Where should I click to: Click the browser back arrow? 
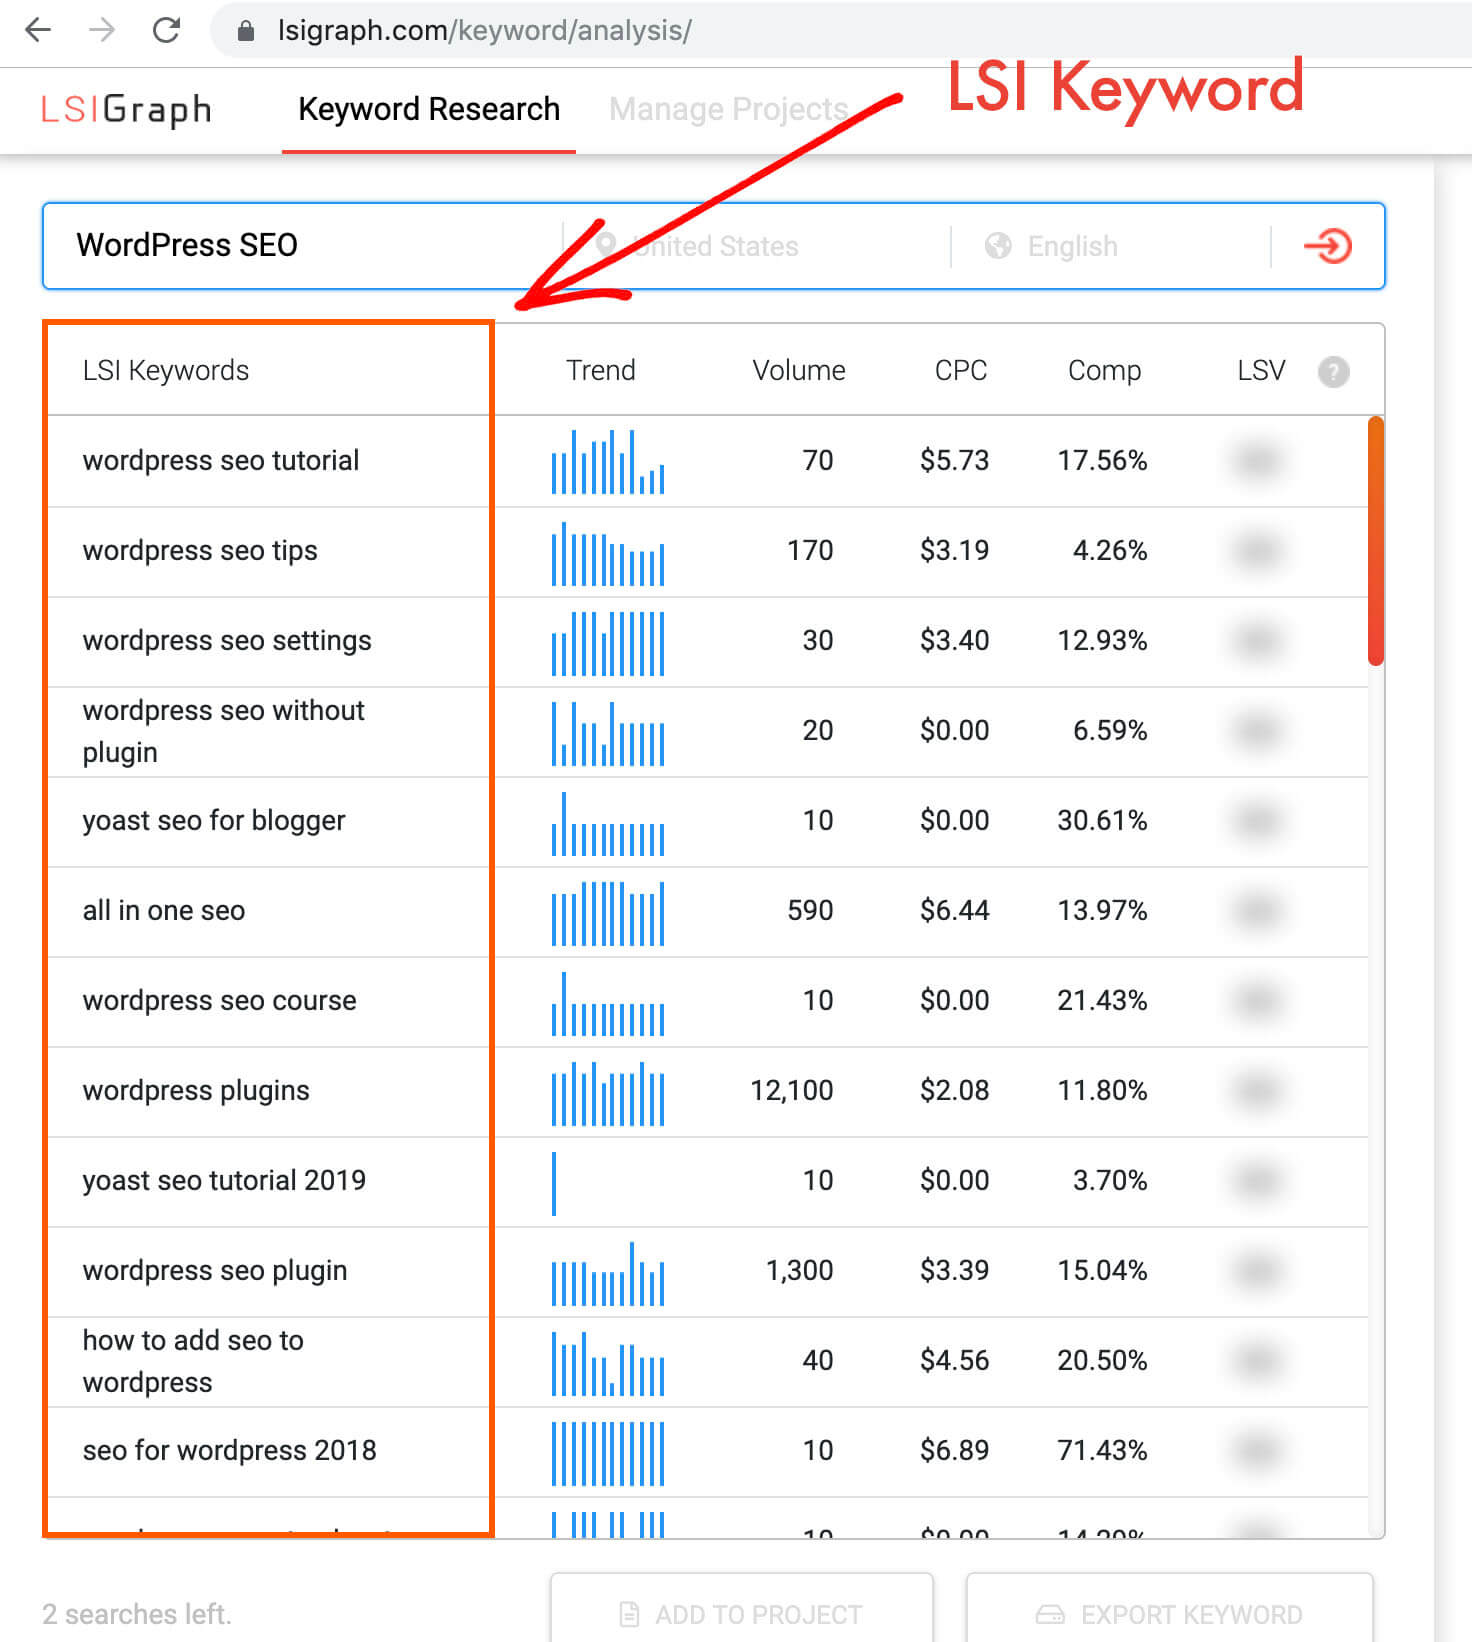click(x=38, y=30)
